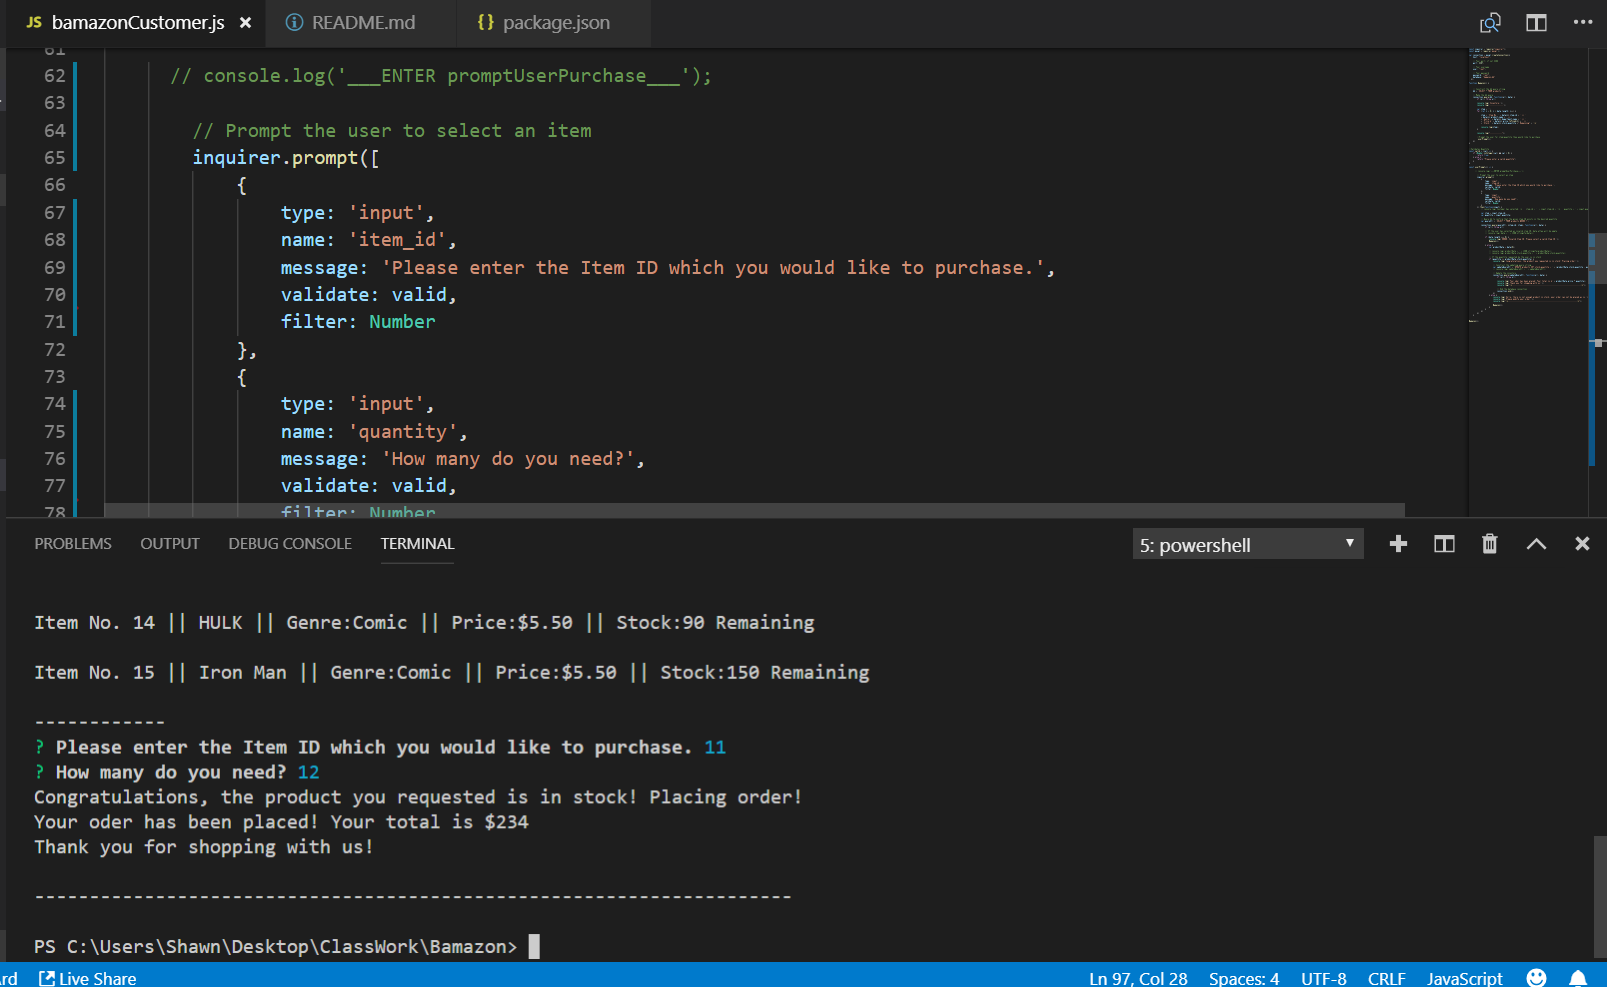Open the package.json tab
The image size is (1607, 987).
click(554, 23)
